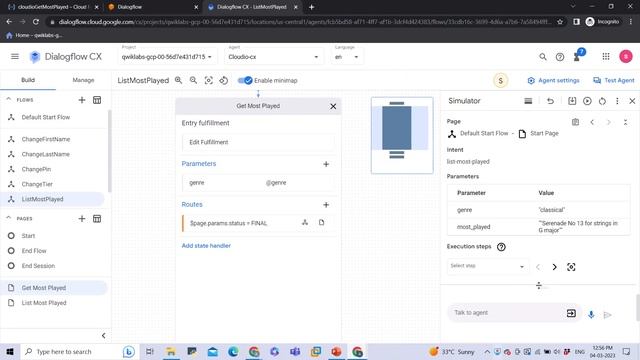Click the minimap thumbnail
Viewport: 640px width, 360px height.
[402, 135]
